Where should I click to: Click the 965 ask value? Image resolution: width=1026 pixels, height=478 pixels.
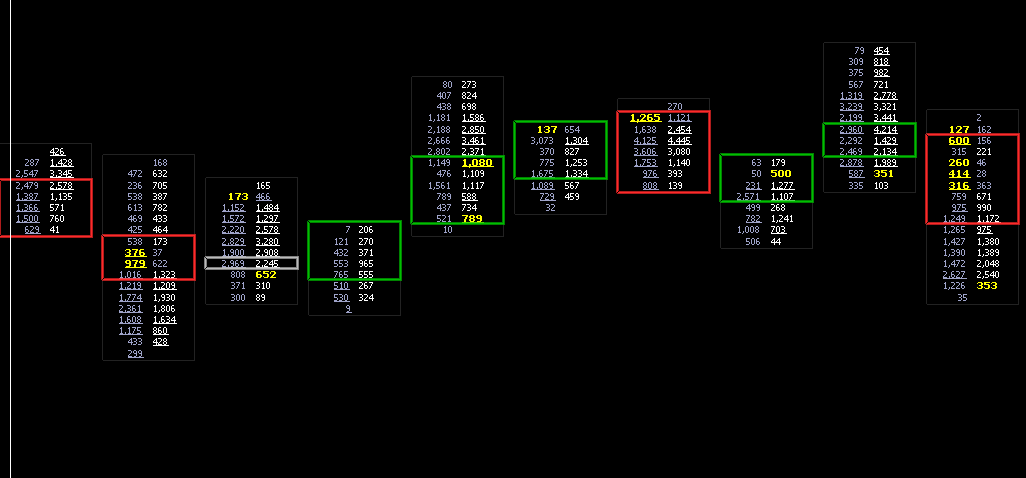(366, 264)
